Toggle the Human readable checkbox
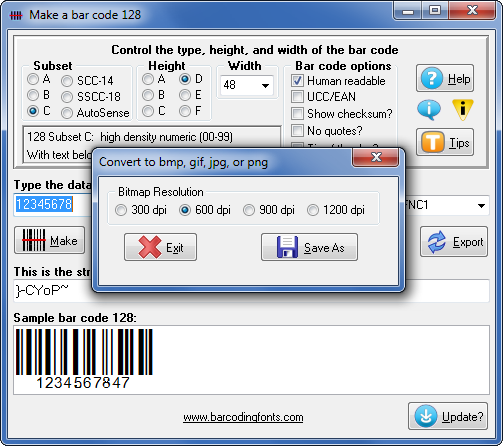Viewport: 503px width, 446px height. 297,80
